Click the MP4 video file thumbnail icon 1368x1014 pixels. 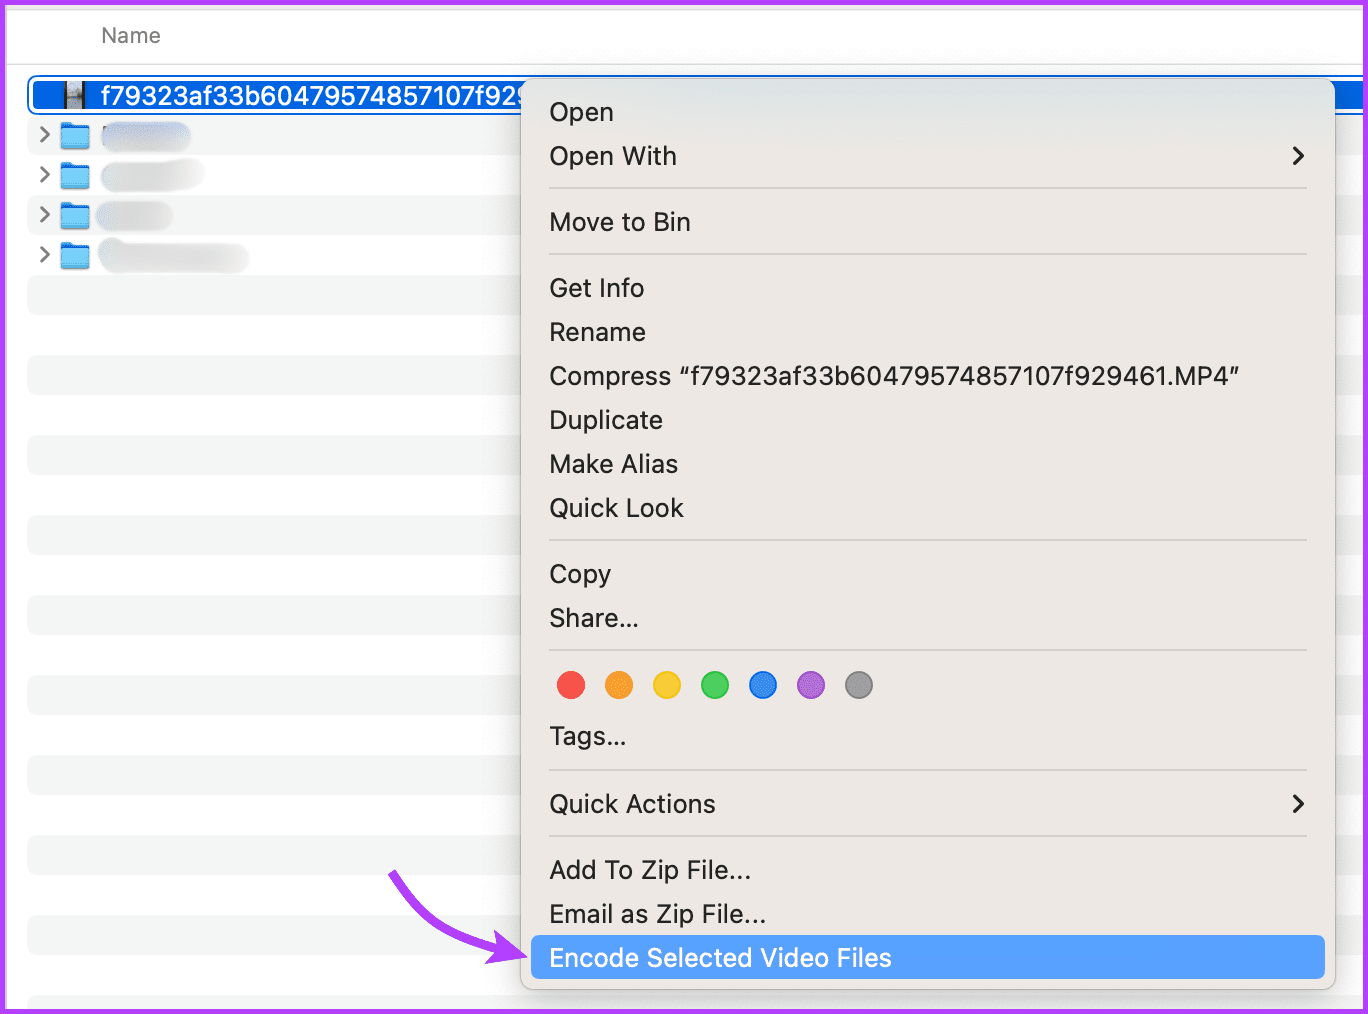(x=75, y=95)
